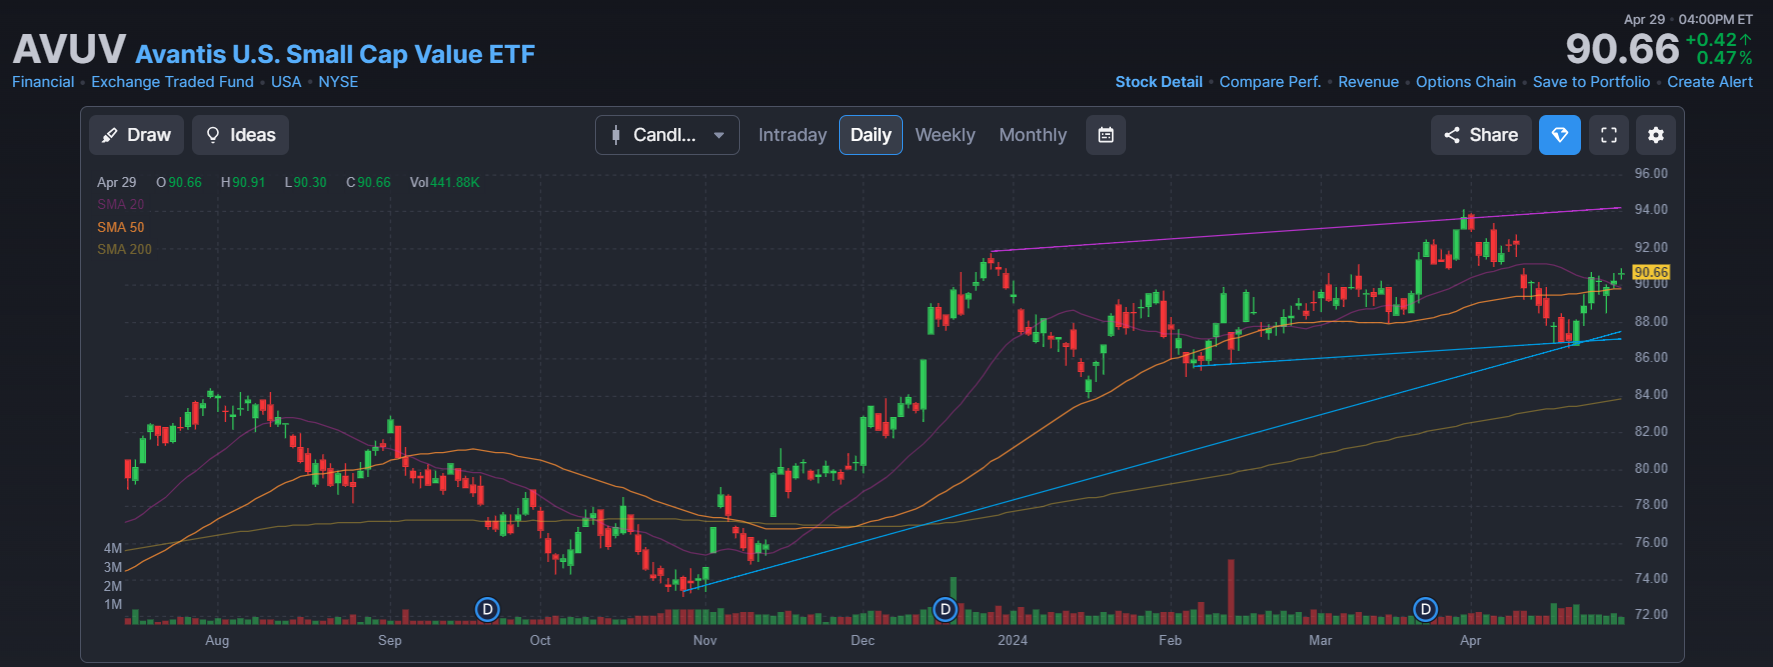Open chart settings gear
The height and width of the screenshot is (667, 1773).
click(1656, 135)
